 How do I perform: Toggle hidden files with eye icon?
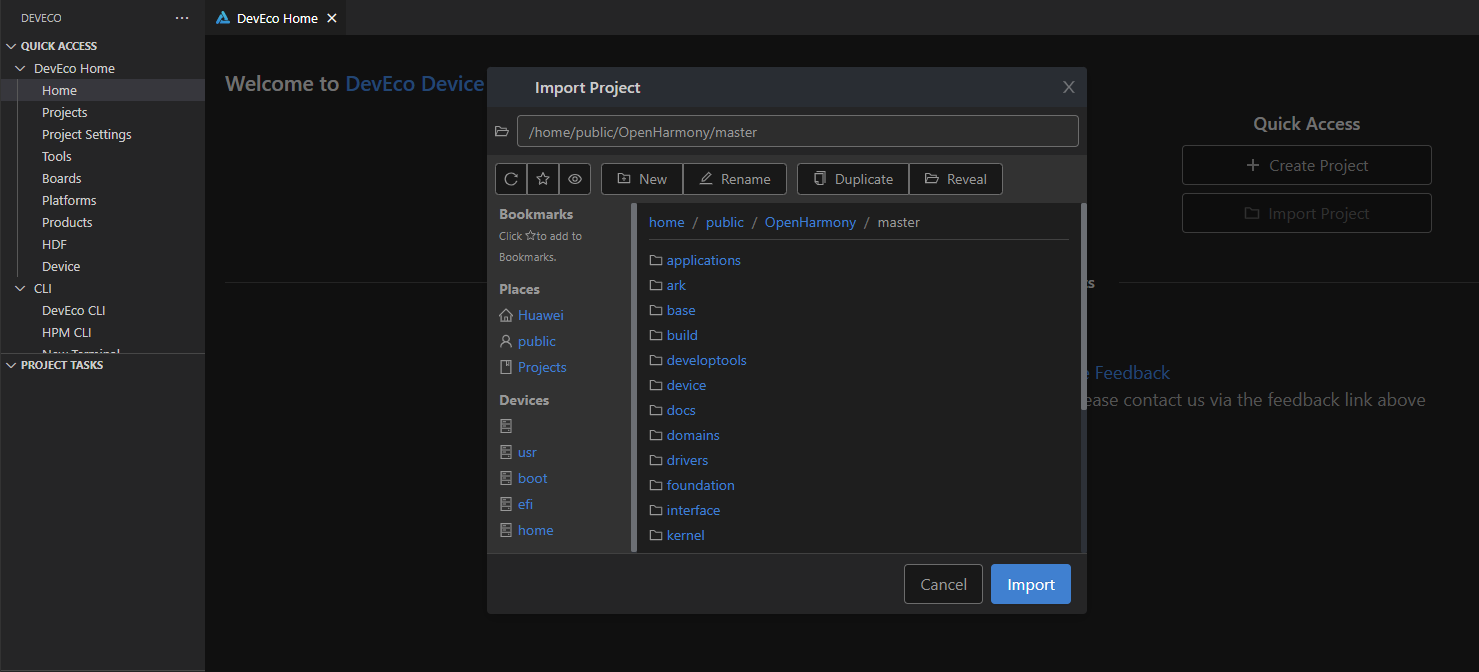coord(575,179)
